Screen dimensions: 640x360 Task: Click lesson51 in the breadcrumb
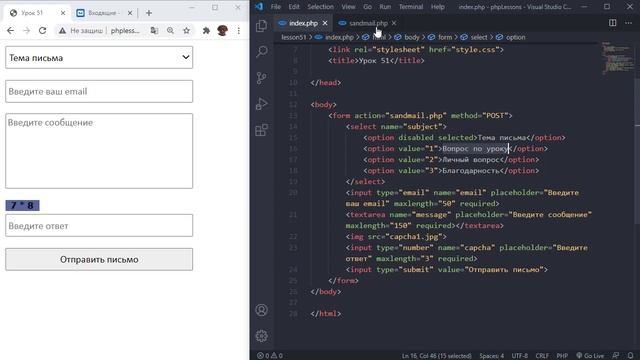(293, 37)
